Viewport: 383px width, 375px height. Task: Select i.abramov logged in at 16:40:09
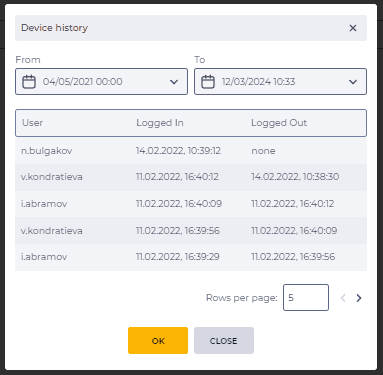point(44,204)
